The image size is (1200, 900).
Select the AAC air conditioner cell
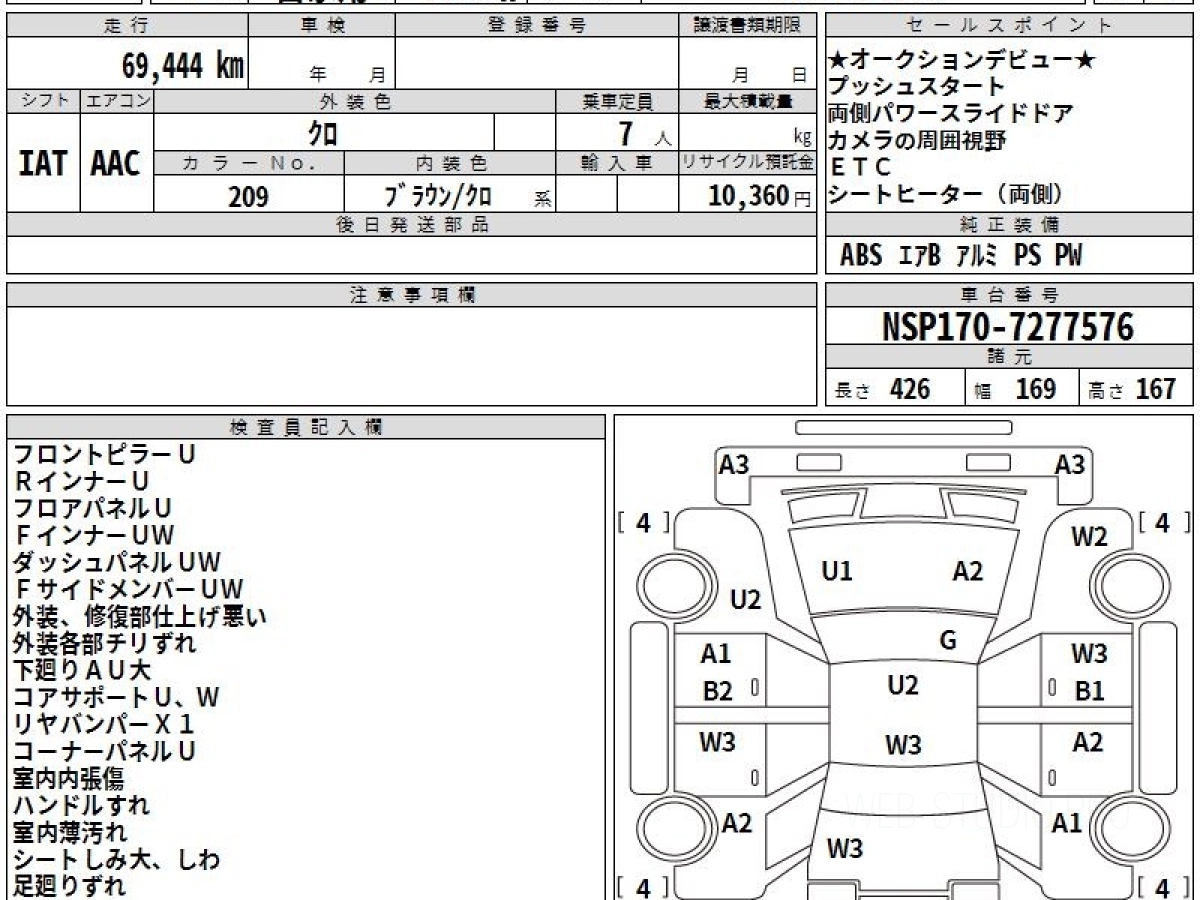tap(116, 163)
